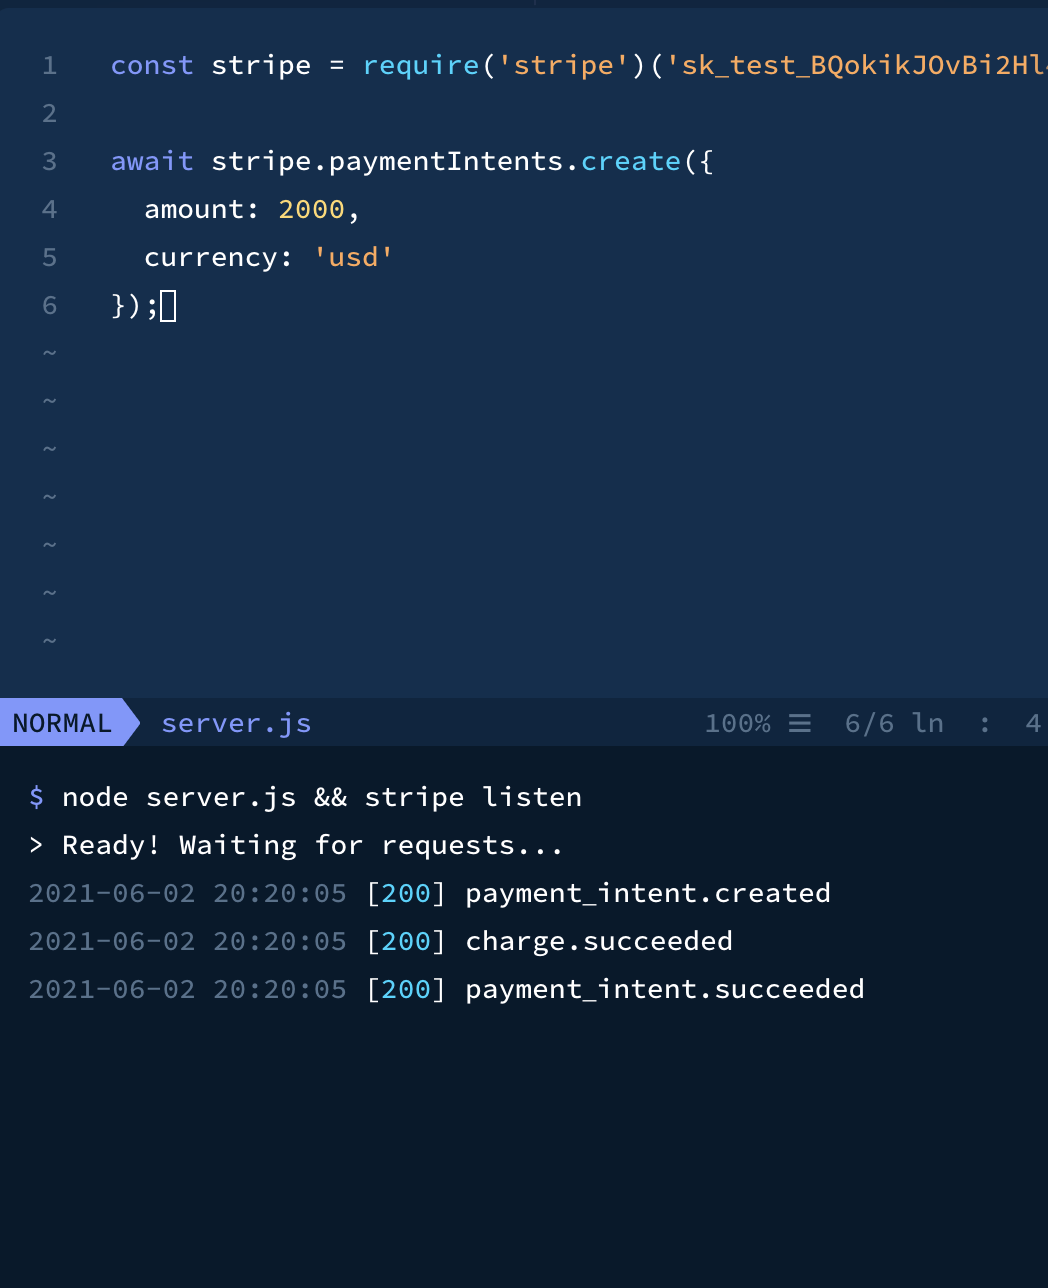Click the 6/6 ln line counter
This screenshot has height=1288, width=1048.
click(x=894, y=723)
